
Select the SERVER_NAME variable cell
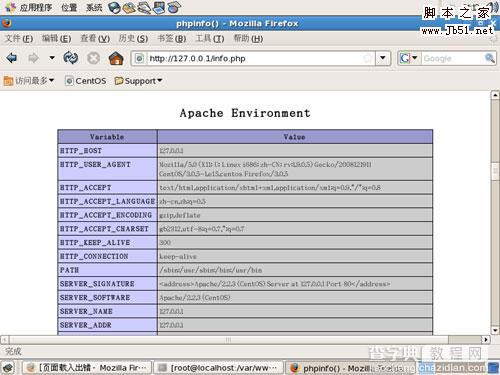(107, 311)
